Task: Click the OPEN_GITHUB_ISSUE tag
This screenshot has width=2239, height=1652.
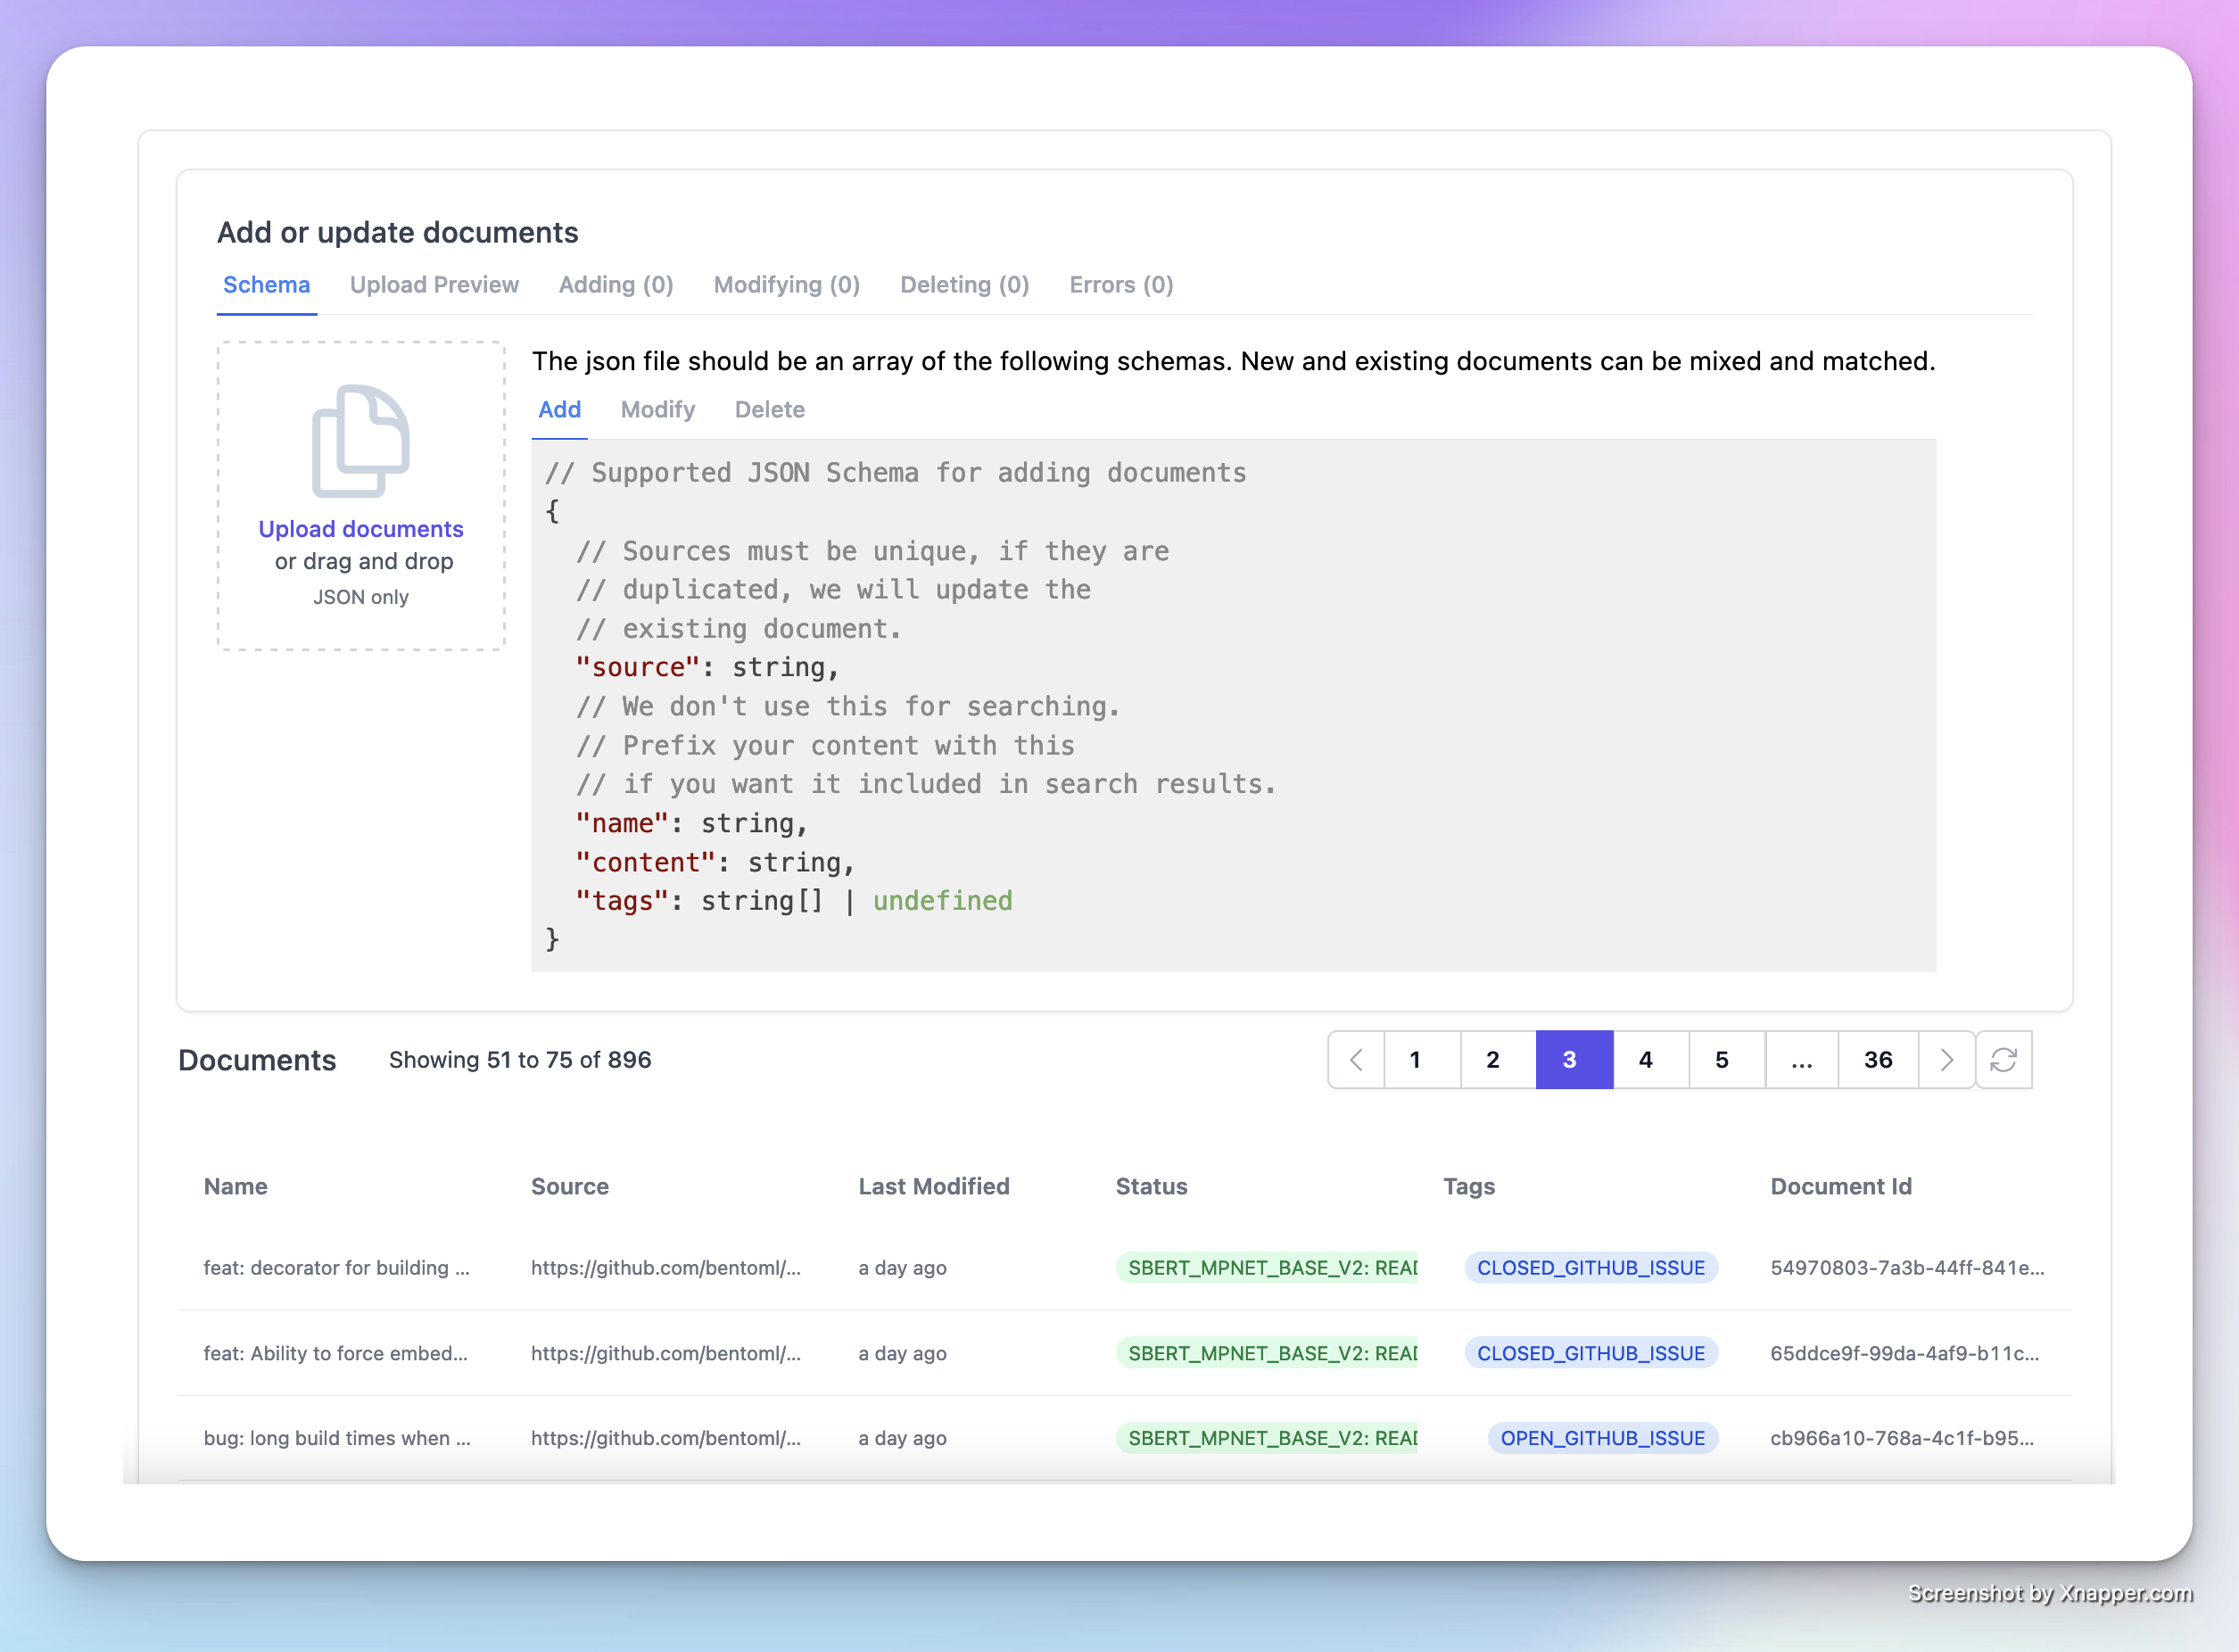Action: click(1602, 1438)
